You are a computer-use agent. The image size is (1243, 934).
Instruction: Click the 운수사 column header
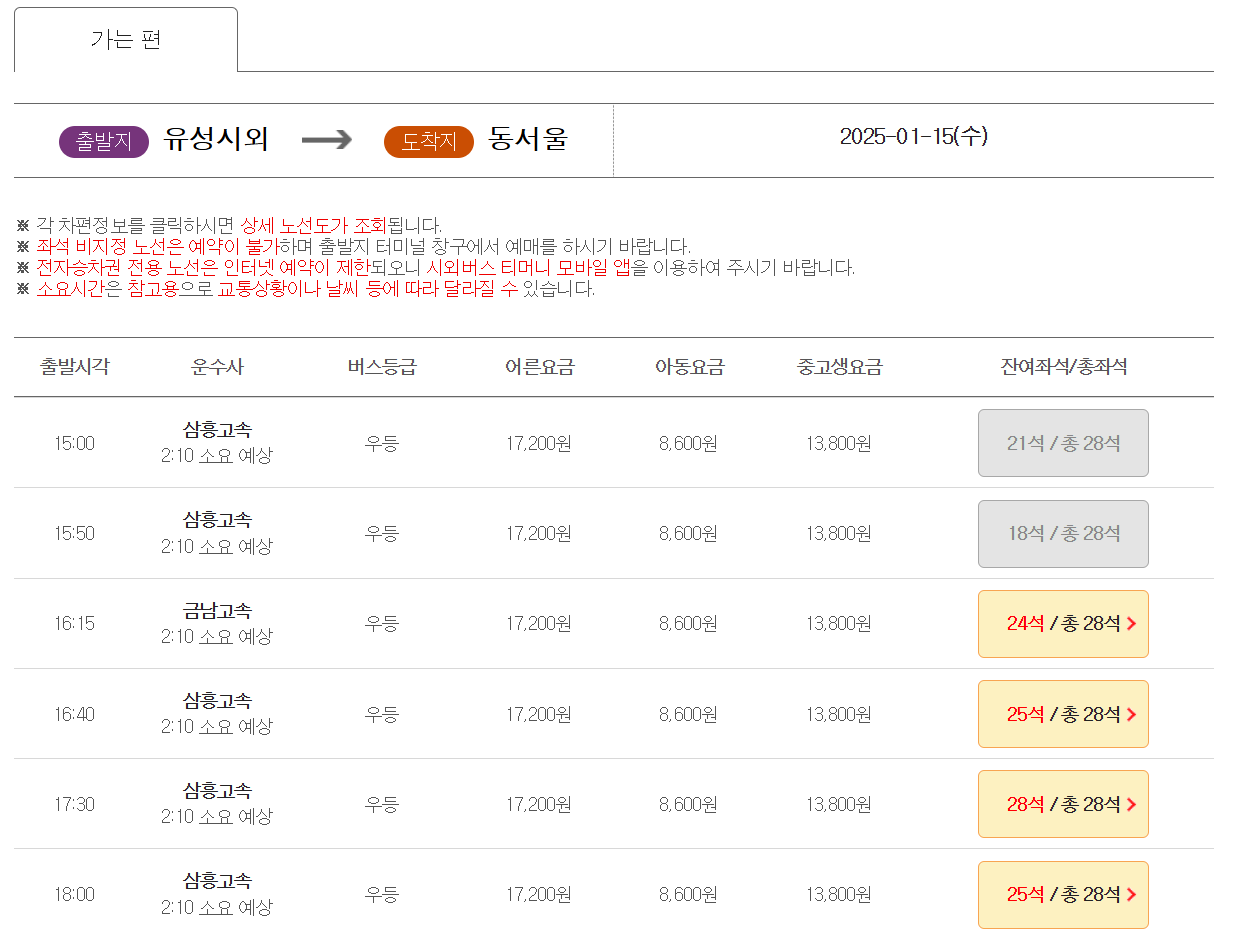(217, 367)
